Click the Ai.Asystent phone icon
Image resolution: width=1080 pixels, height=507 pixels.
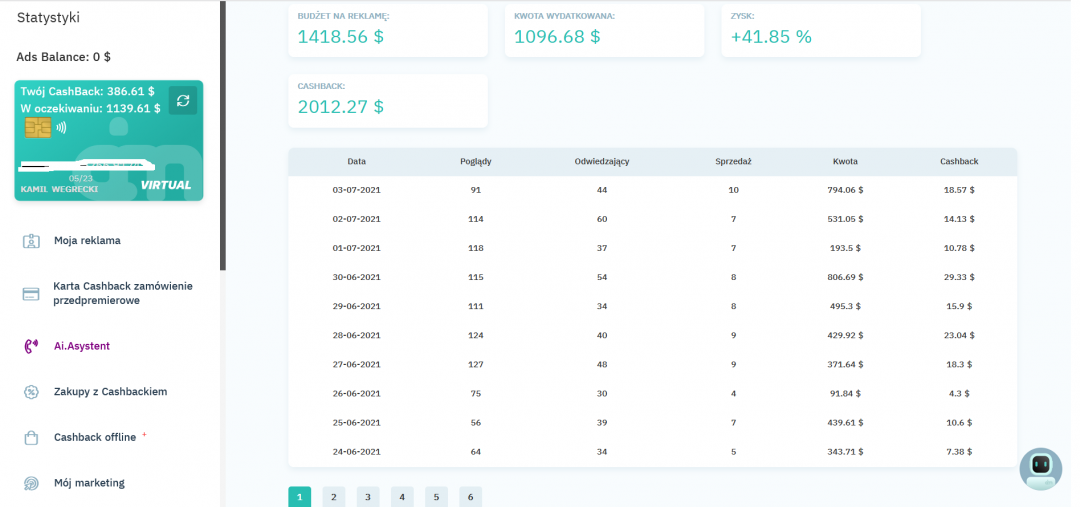tap(31, 347)
